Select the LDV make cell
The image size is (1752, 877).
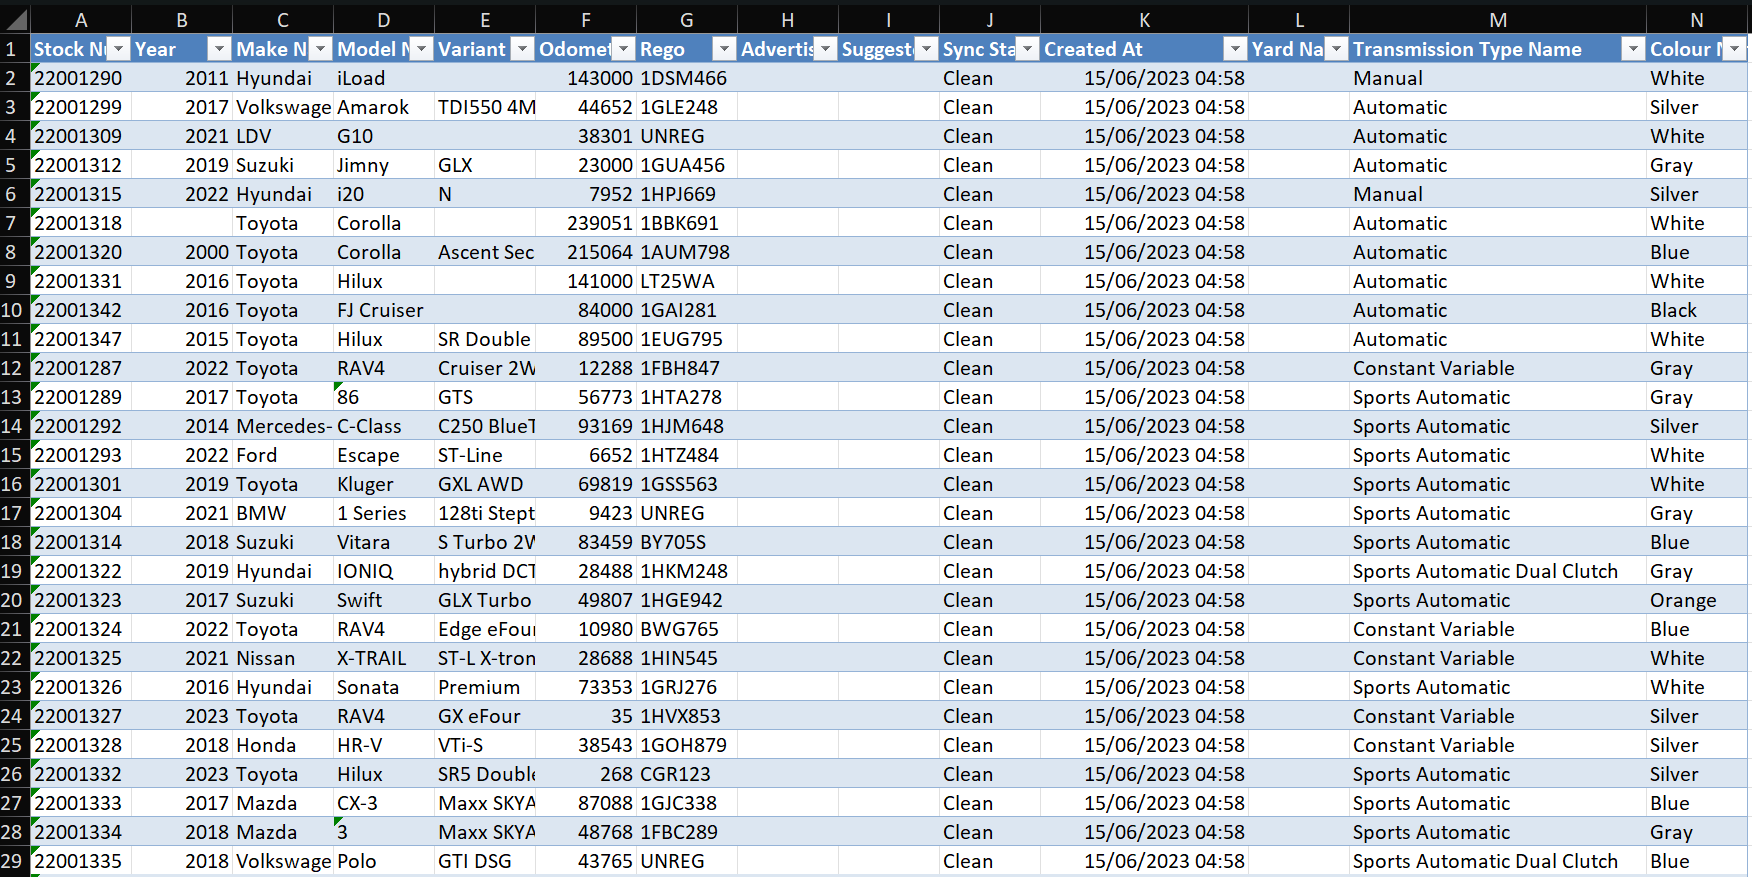283,136
